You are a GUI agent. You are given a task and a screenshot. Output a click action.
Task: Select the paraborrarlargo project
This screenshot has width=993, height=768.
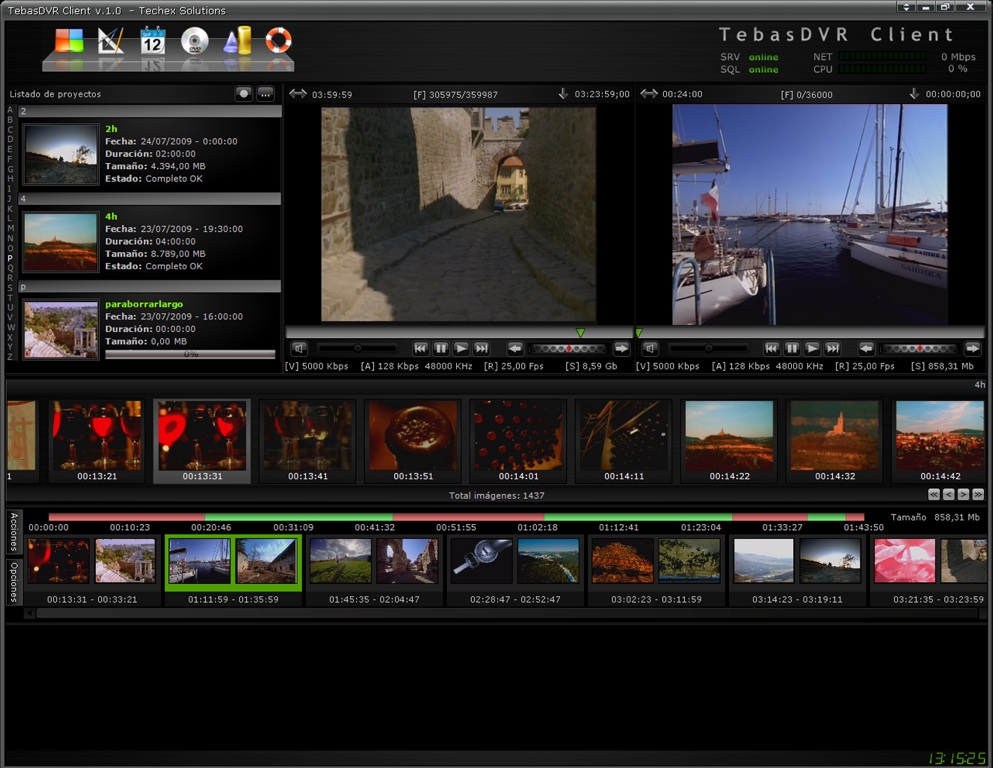click(150, 329)
